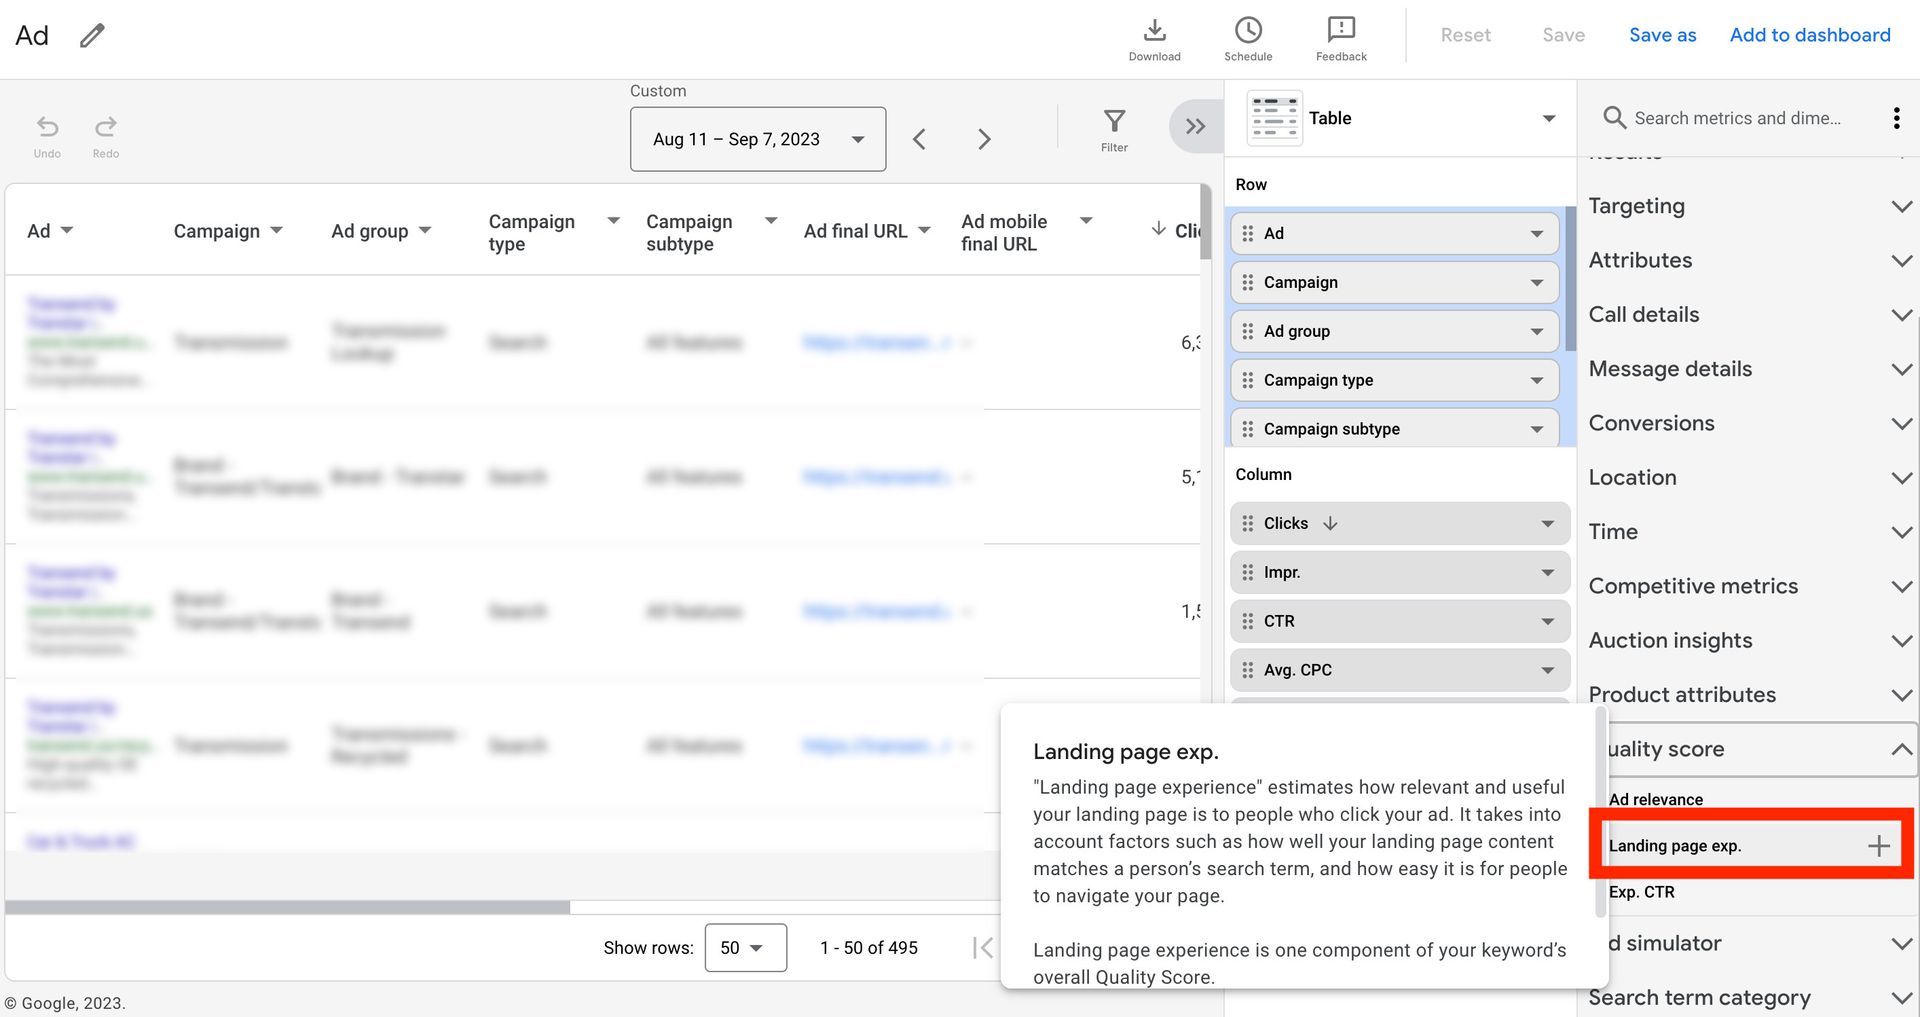The width and height of the screenshot is (1920, 1017).
Task: Click drag handle of CTR column chip
Action: (x=1247, y=621)
